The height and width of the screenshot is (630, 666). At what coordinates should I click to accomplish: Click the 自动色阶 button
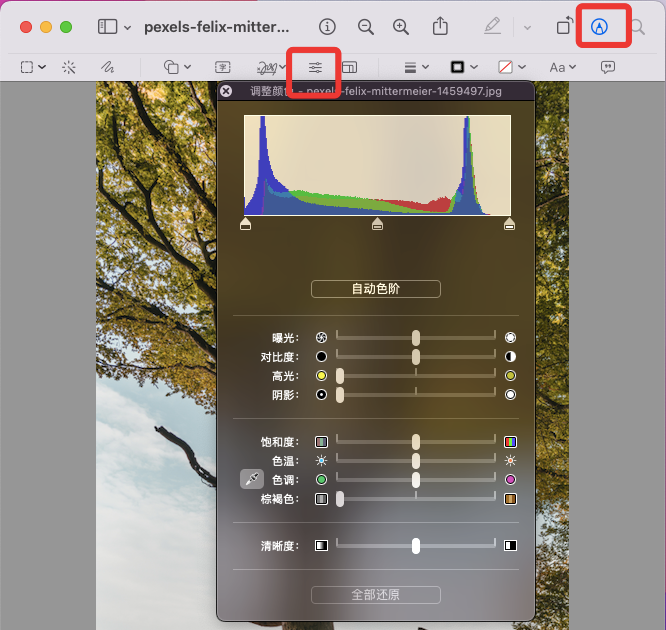point(376,289)
